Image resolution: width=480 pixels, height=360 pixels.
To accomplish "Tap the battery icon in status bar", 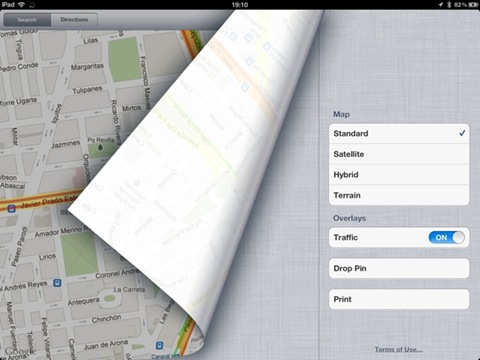I will coord(473,5).
